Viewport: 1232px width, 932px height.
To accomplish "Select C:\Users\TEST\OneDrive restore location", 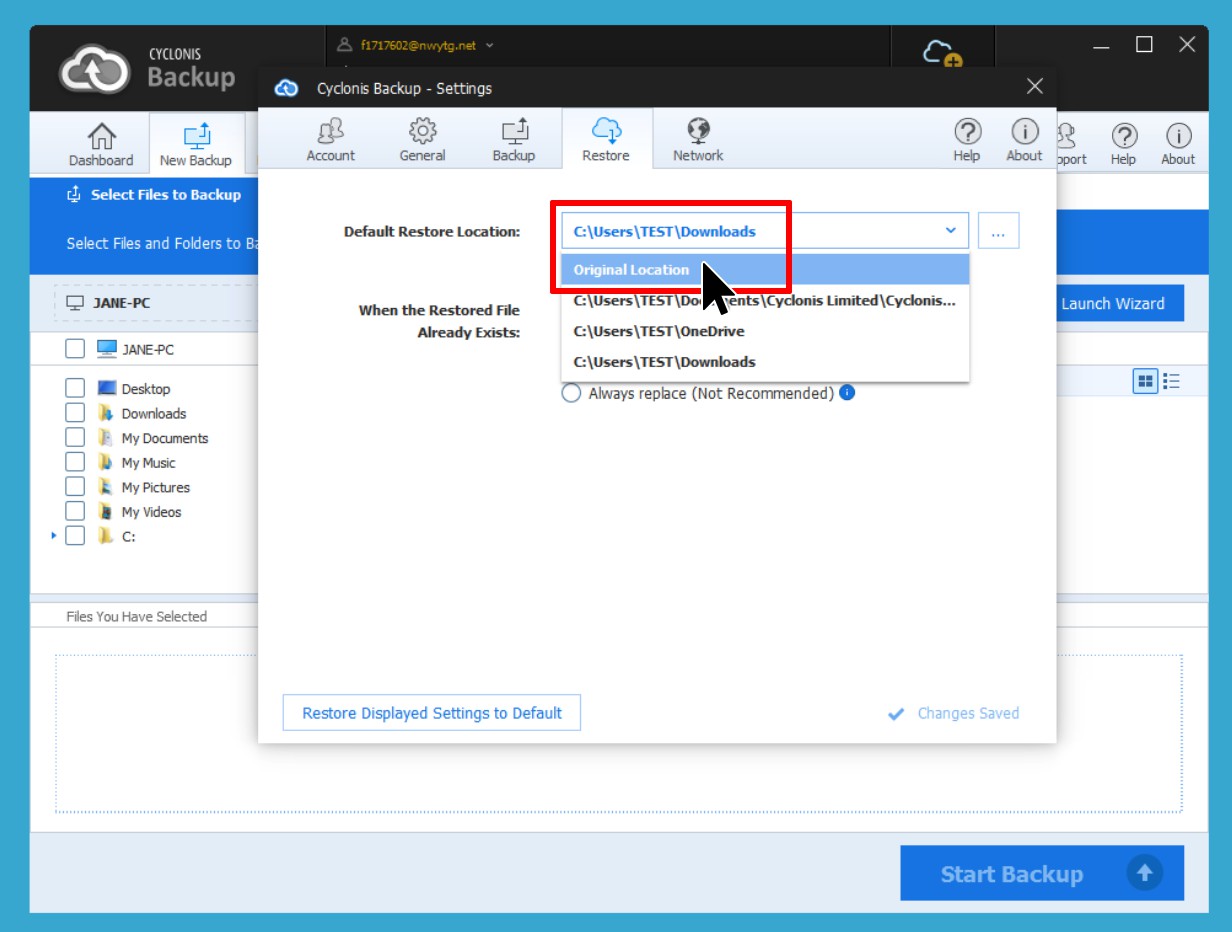I will [659, 331].
